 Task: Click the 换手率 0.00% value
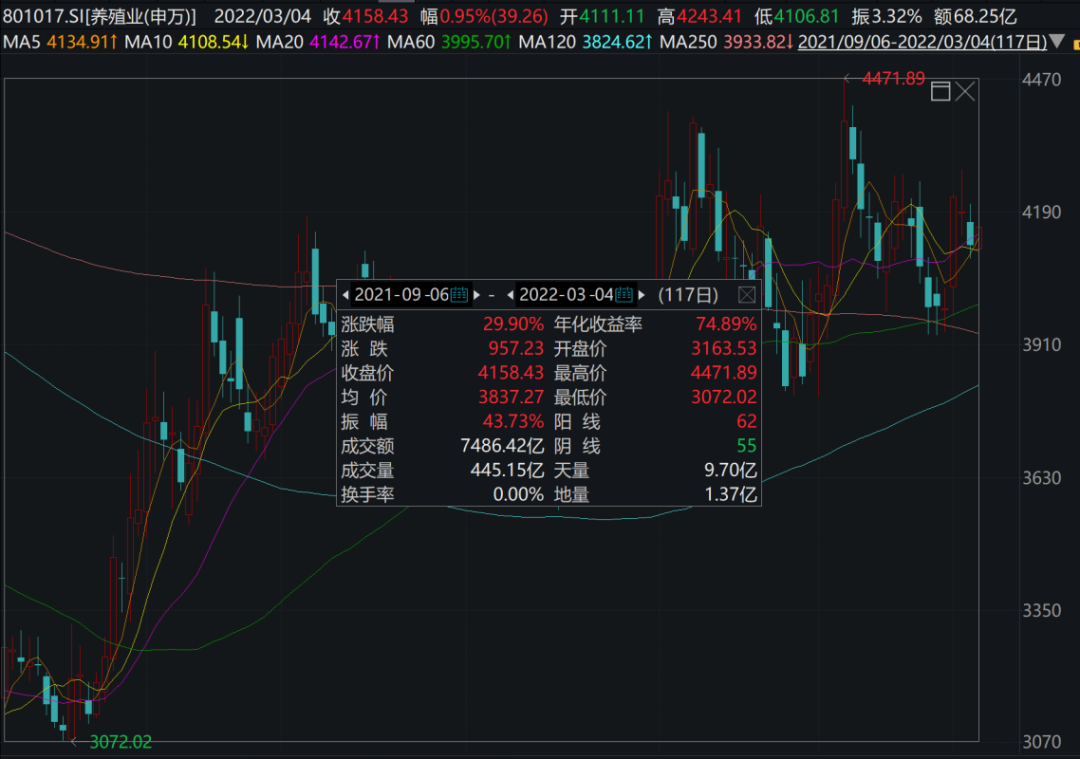pyautogui.click(x=518, y=495)
